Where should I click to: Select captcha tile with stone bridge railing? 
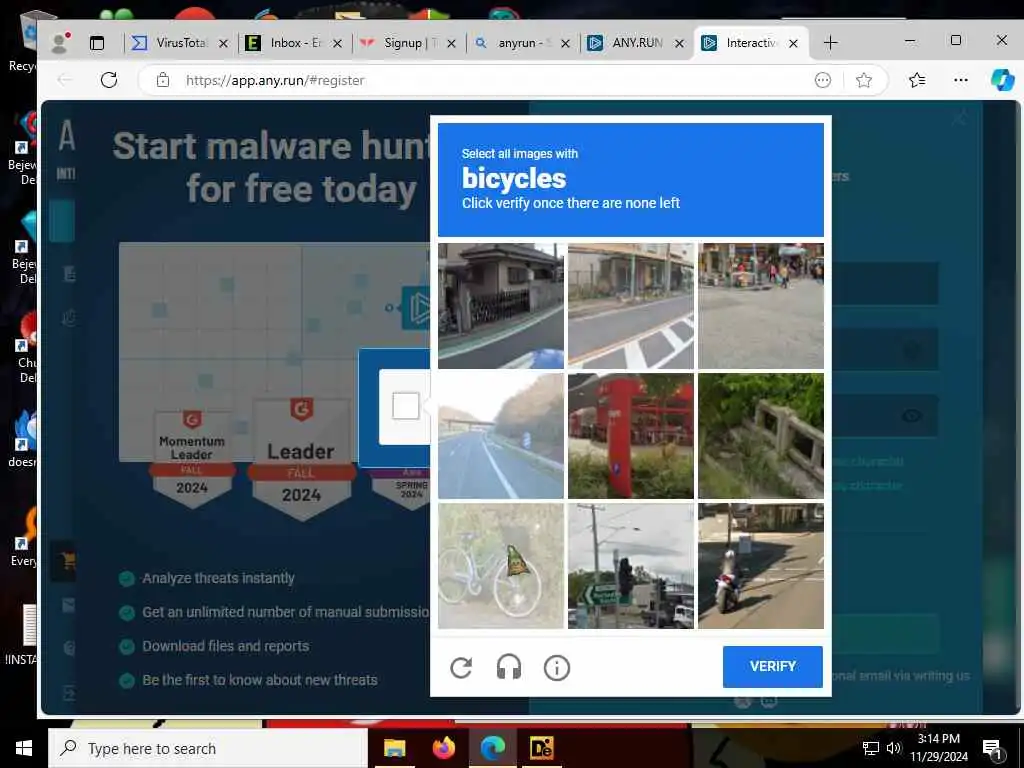pos(761,436)
